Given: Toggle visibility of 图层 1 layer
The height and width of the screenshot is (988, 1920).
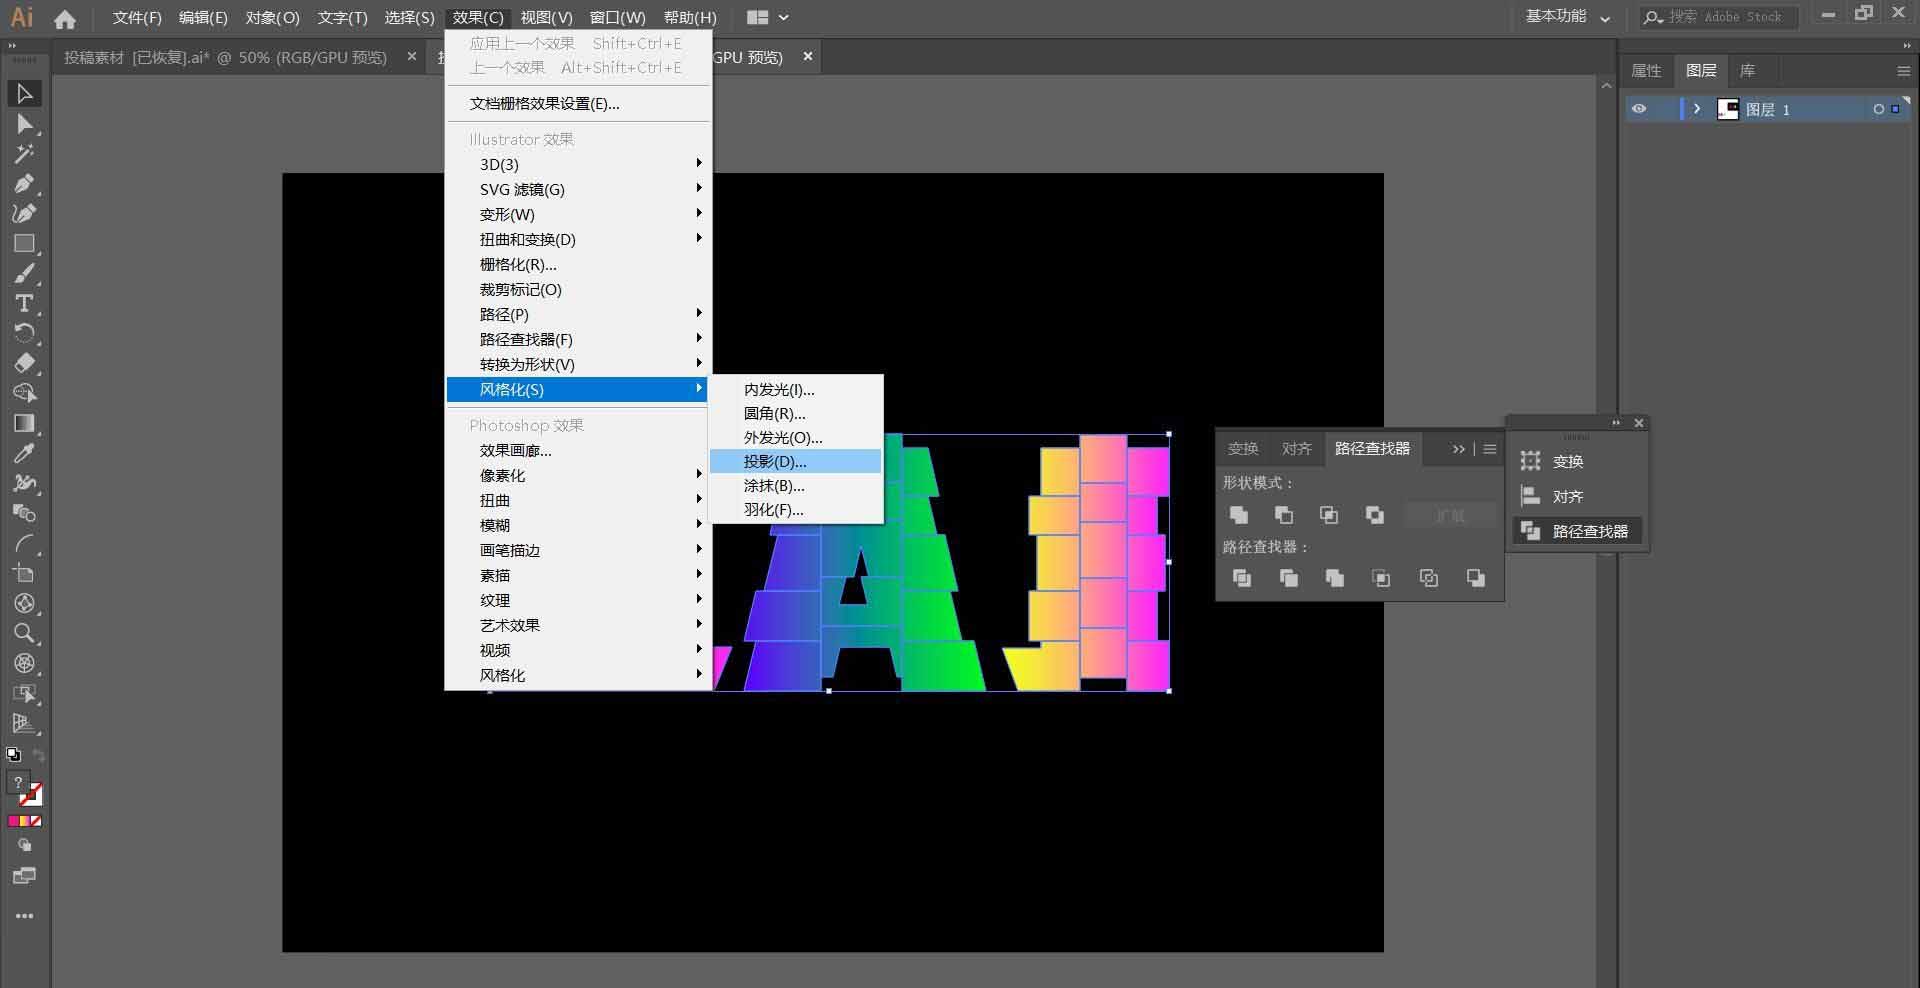Looking at the screenshot, I should pyautogui.click(x=1639, y=109).
